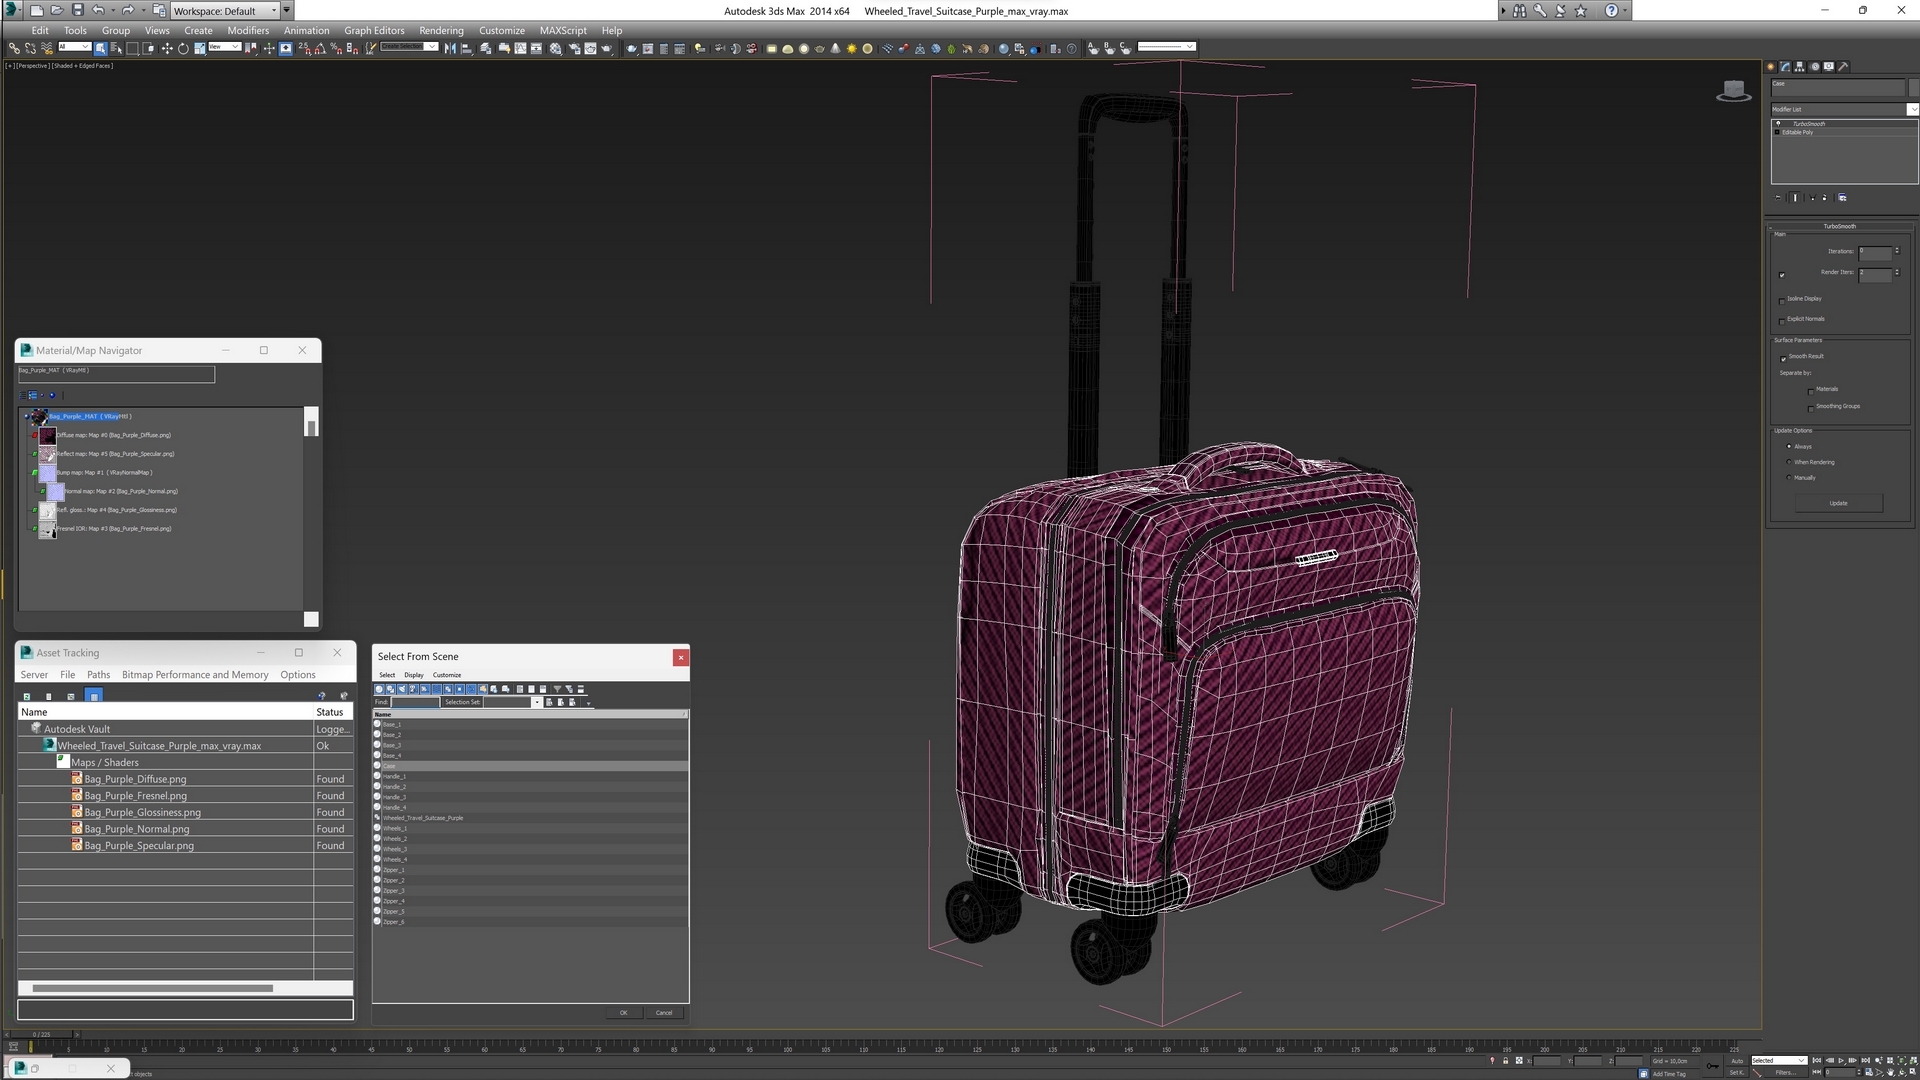The image size is (1920, 1080).
Task: Click the 3ds Max application logo button
Action: pos(14,10)
